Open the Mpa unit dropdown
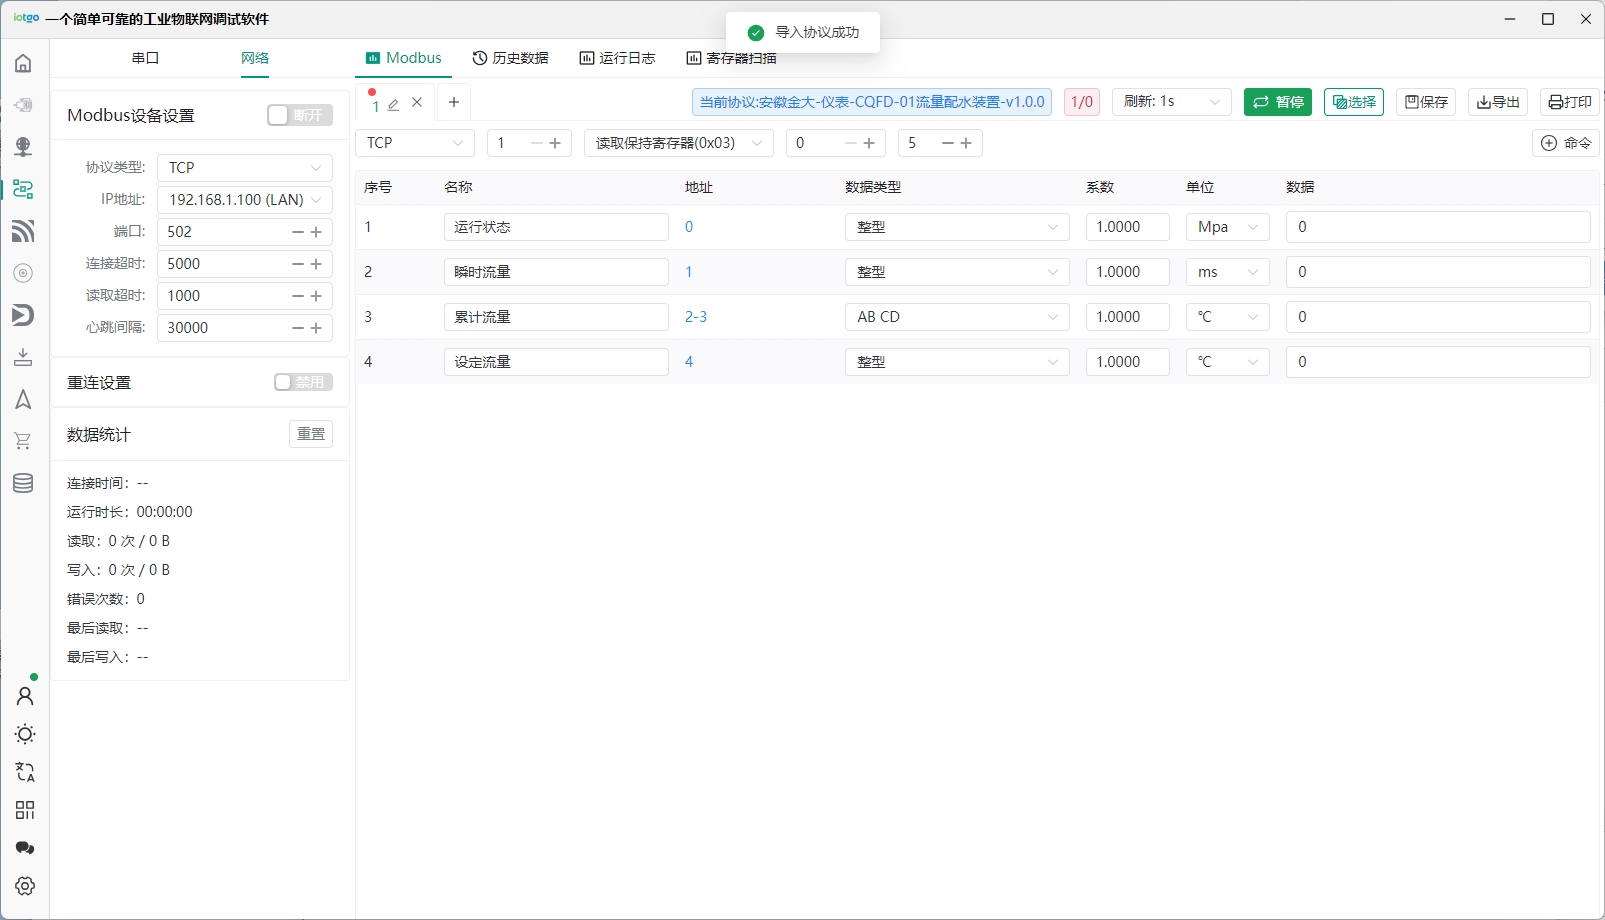 point(1228,227)
